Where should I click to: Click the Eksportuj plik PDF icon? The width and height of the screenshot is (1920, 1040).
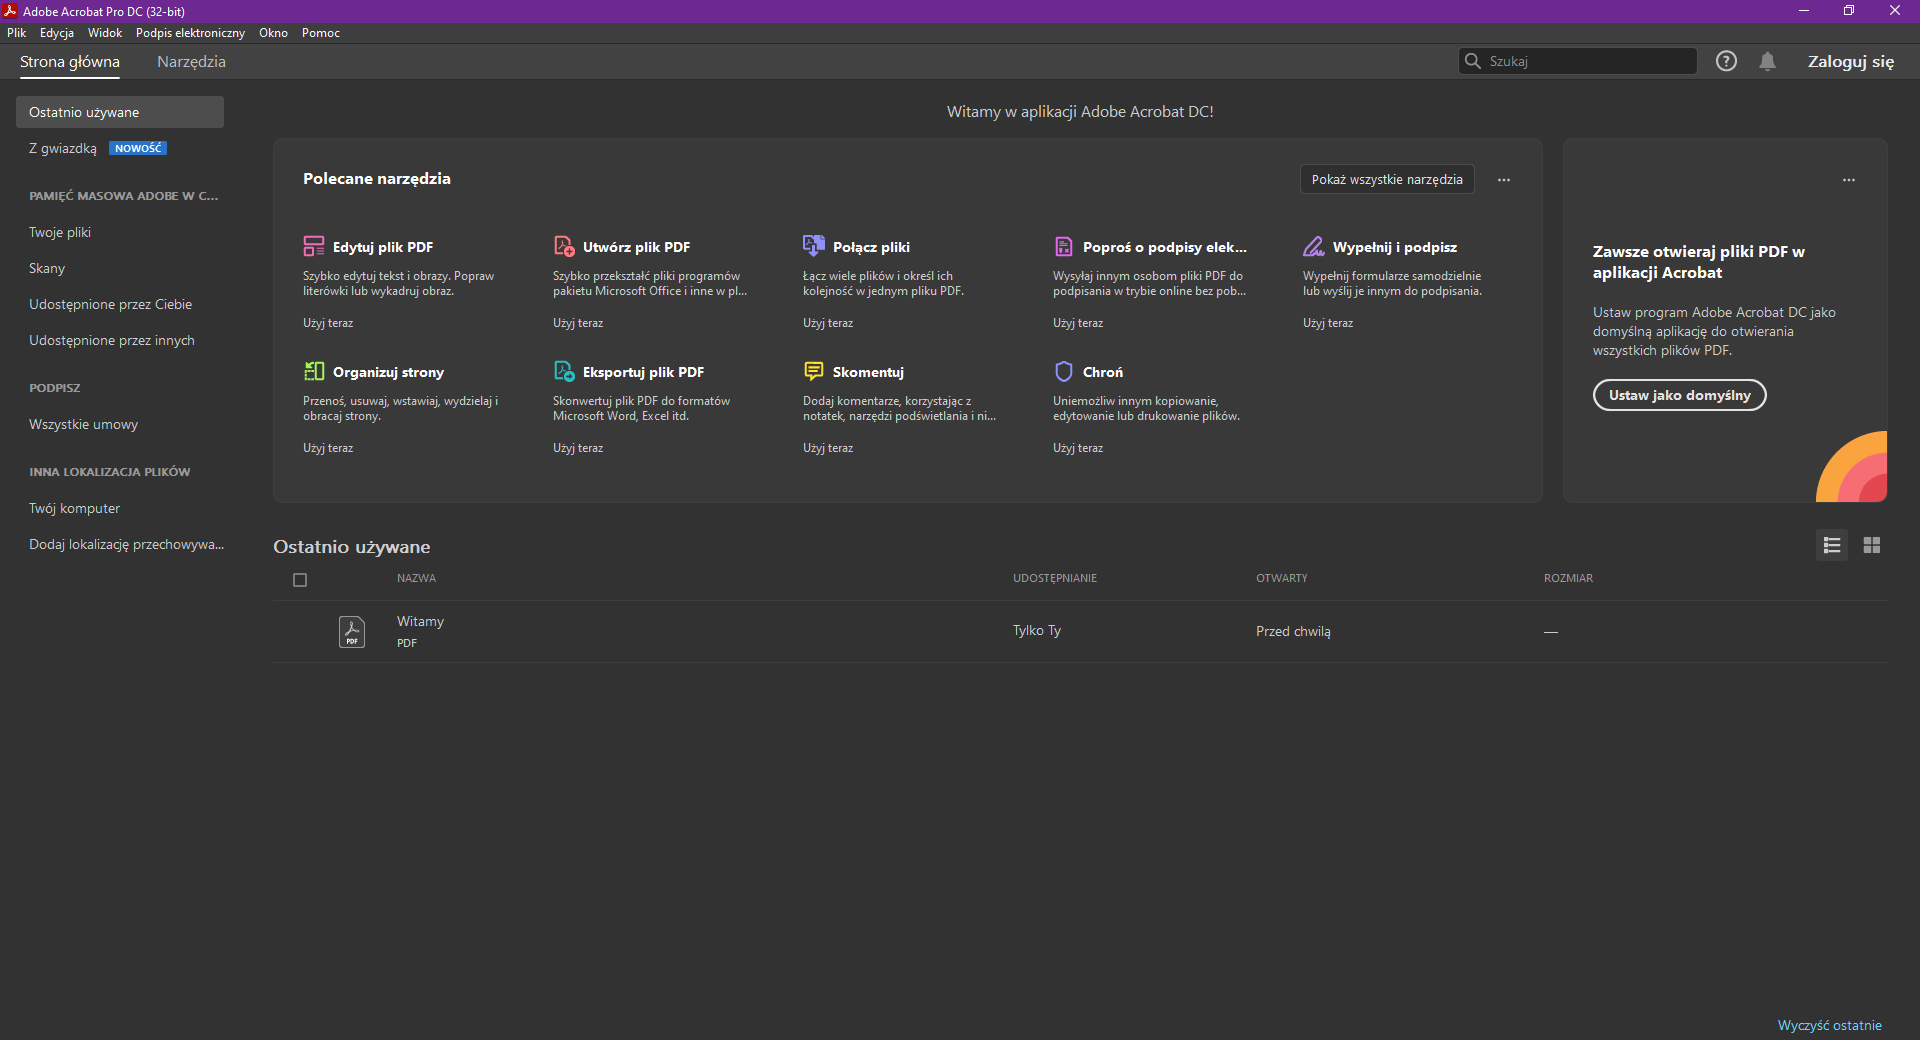[564, 371]
